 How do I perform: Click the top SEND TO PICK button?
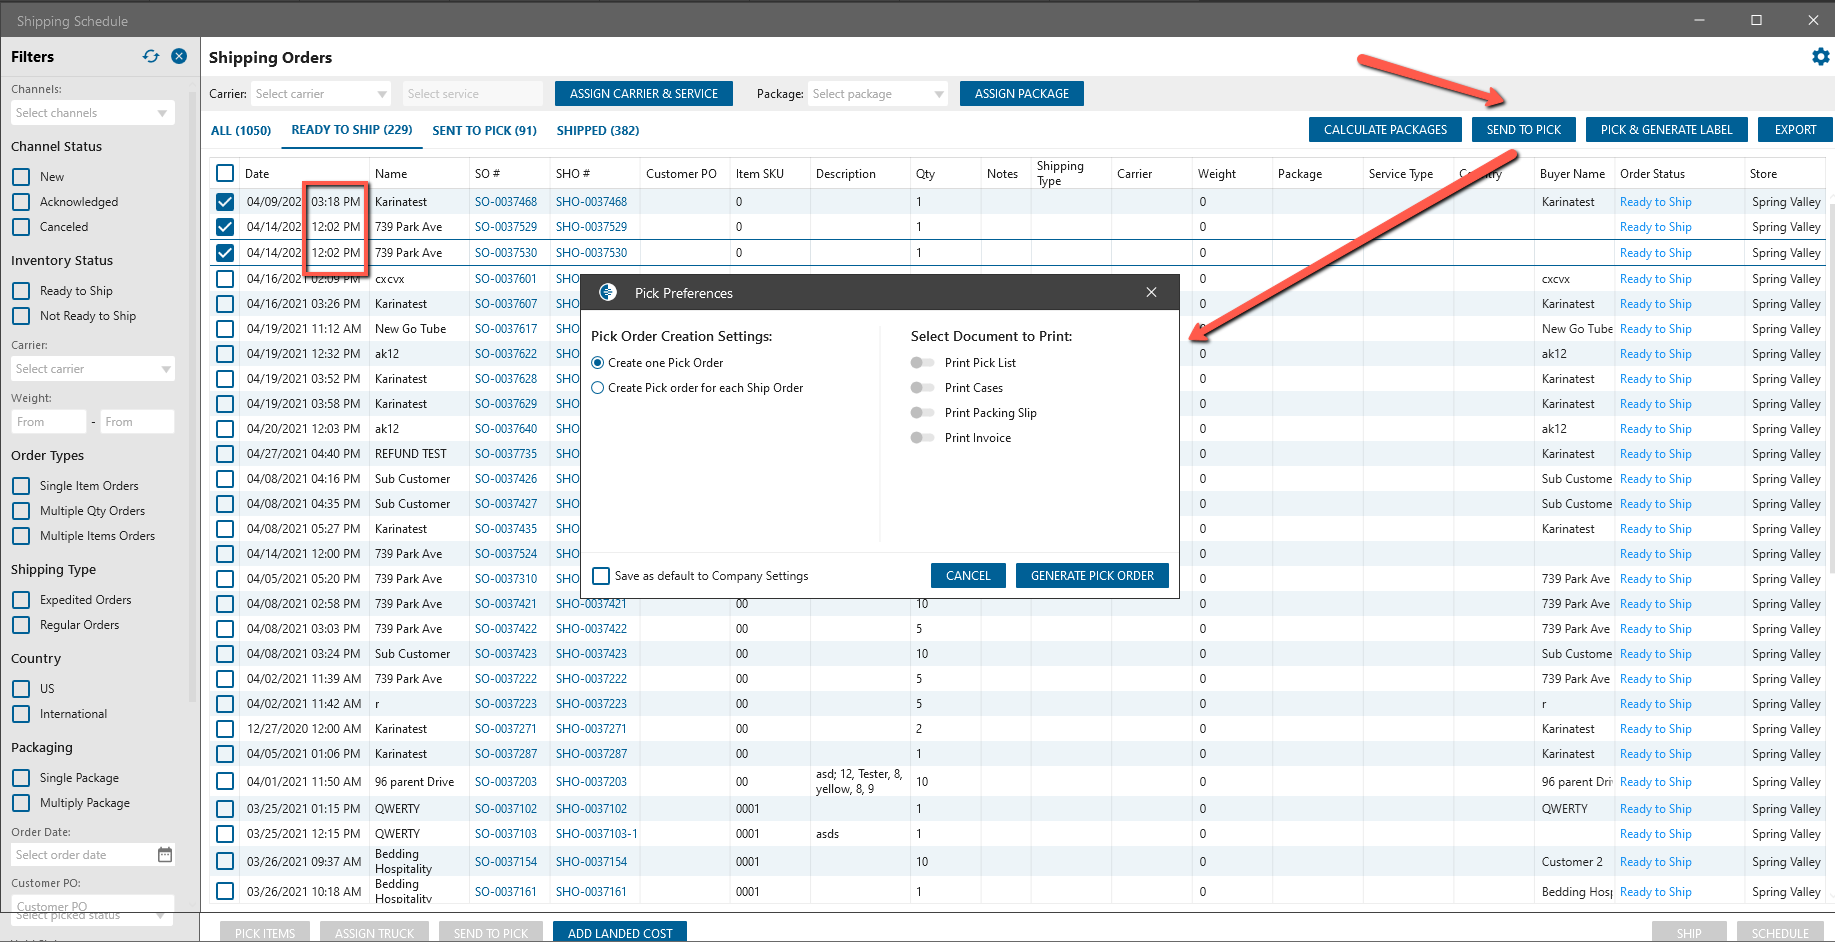pyautogui.click(x=1524, y=130)
